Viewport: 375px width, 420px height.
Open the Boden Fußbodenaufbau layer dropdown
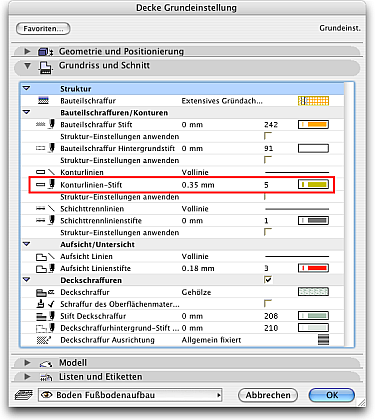pyautogui.click(x=130, y=395)
